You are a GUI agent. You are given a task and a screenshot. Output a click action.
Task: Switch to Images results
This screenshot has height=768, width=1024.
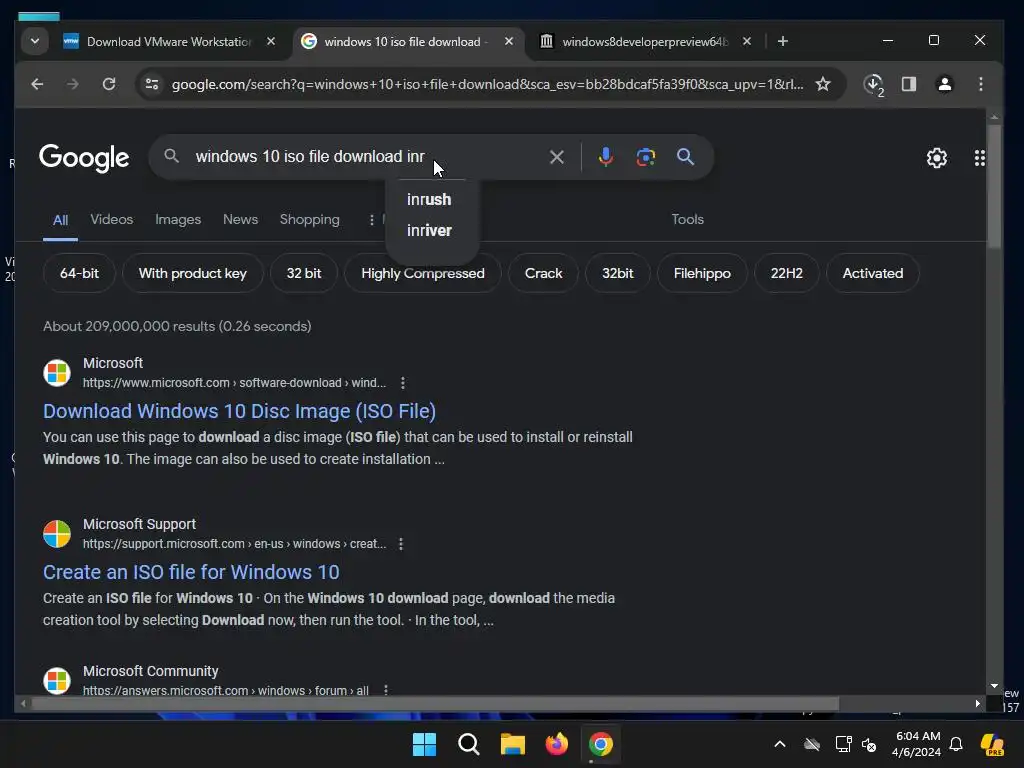click(x=178, y=219)
